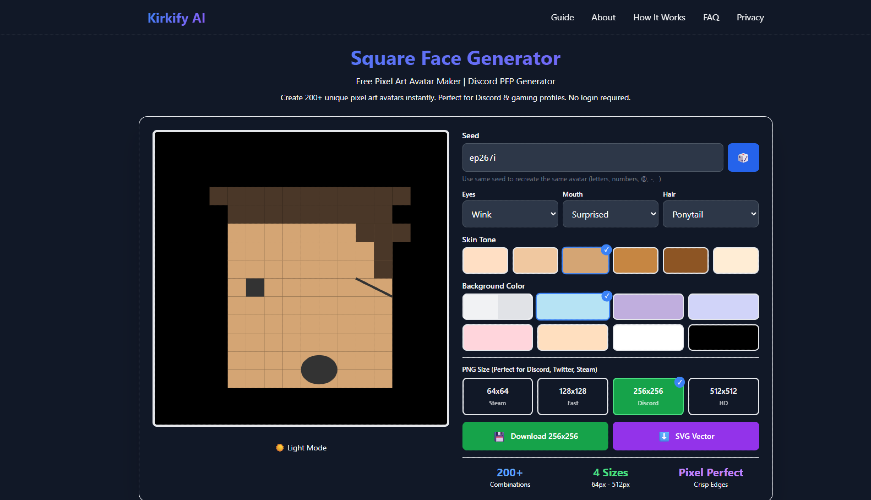Click the pixel avatar preview image
The height and width of the screenshot is (500, 871).
point(301,278)
